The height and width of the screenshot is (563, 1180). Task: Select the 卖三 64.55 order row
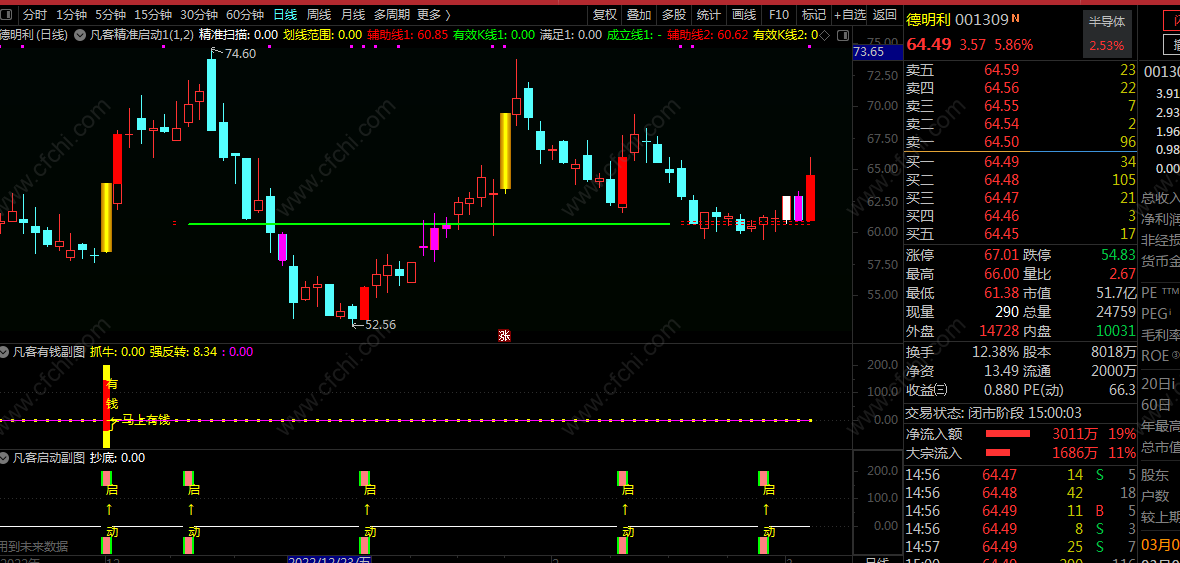[x=1020, y=106]
